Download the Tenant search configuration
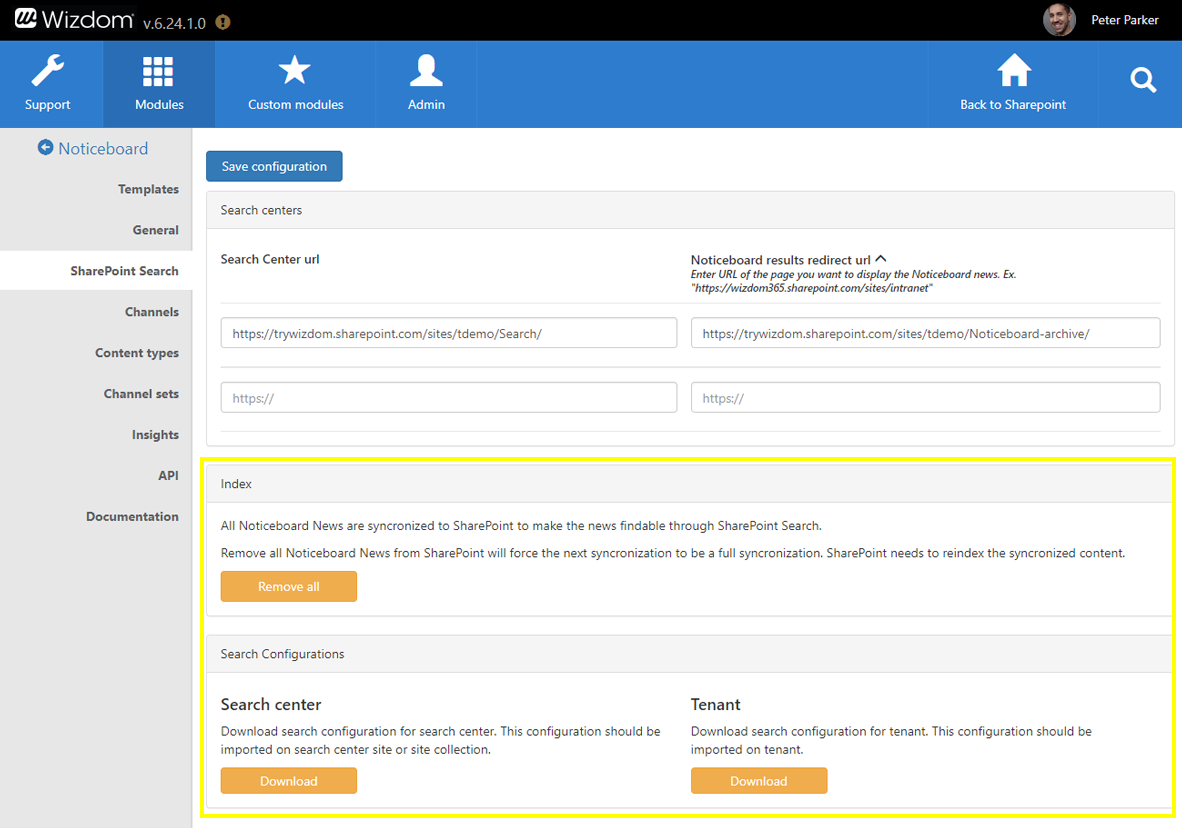 758,781
